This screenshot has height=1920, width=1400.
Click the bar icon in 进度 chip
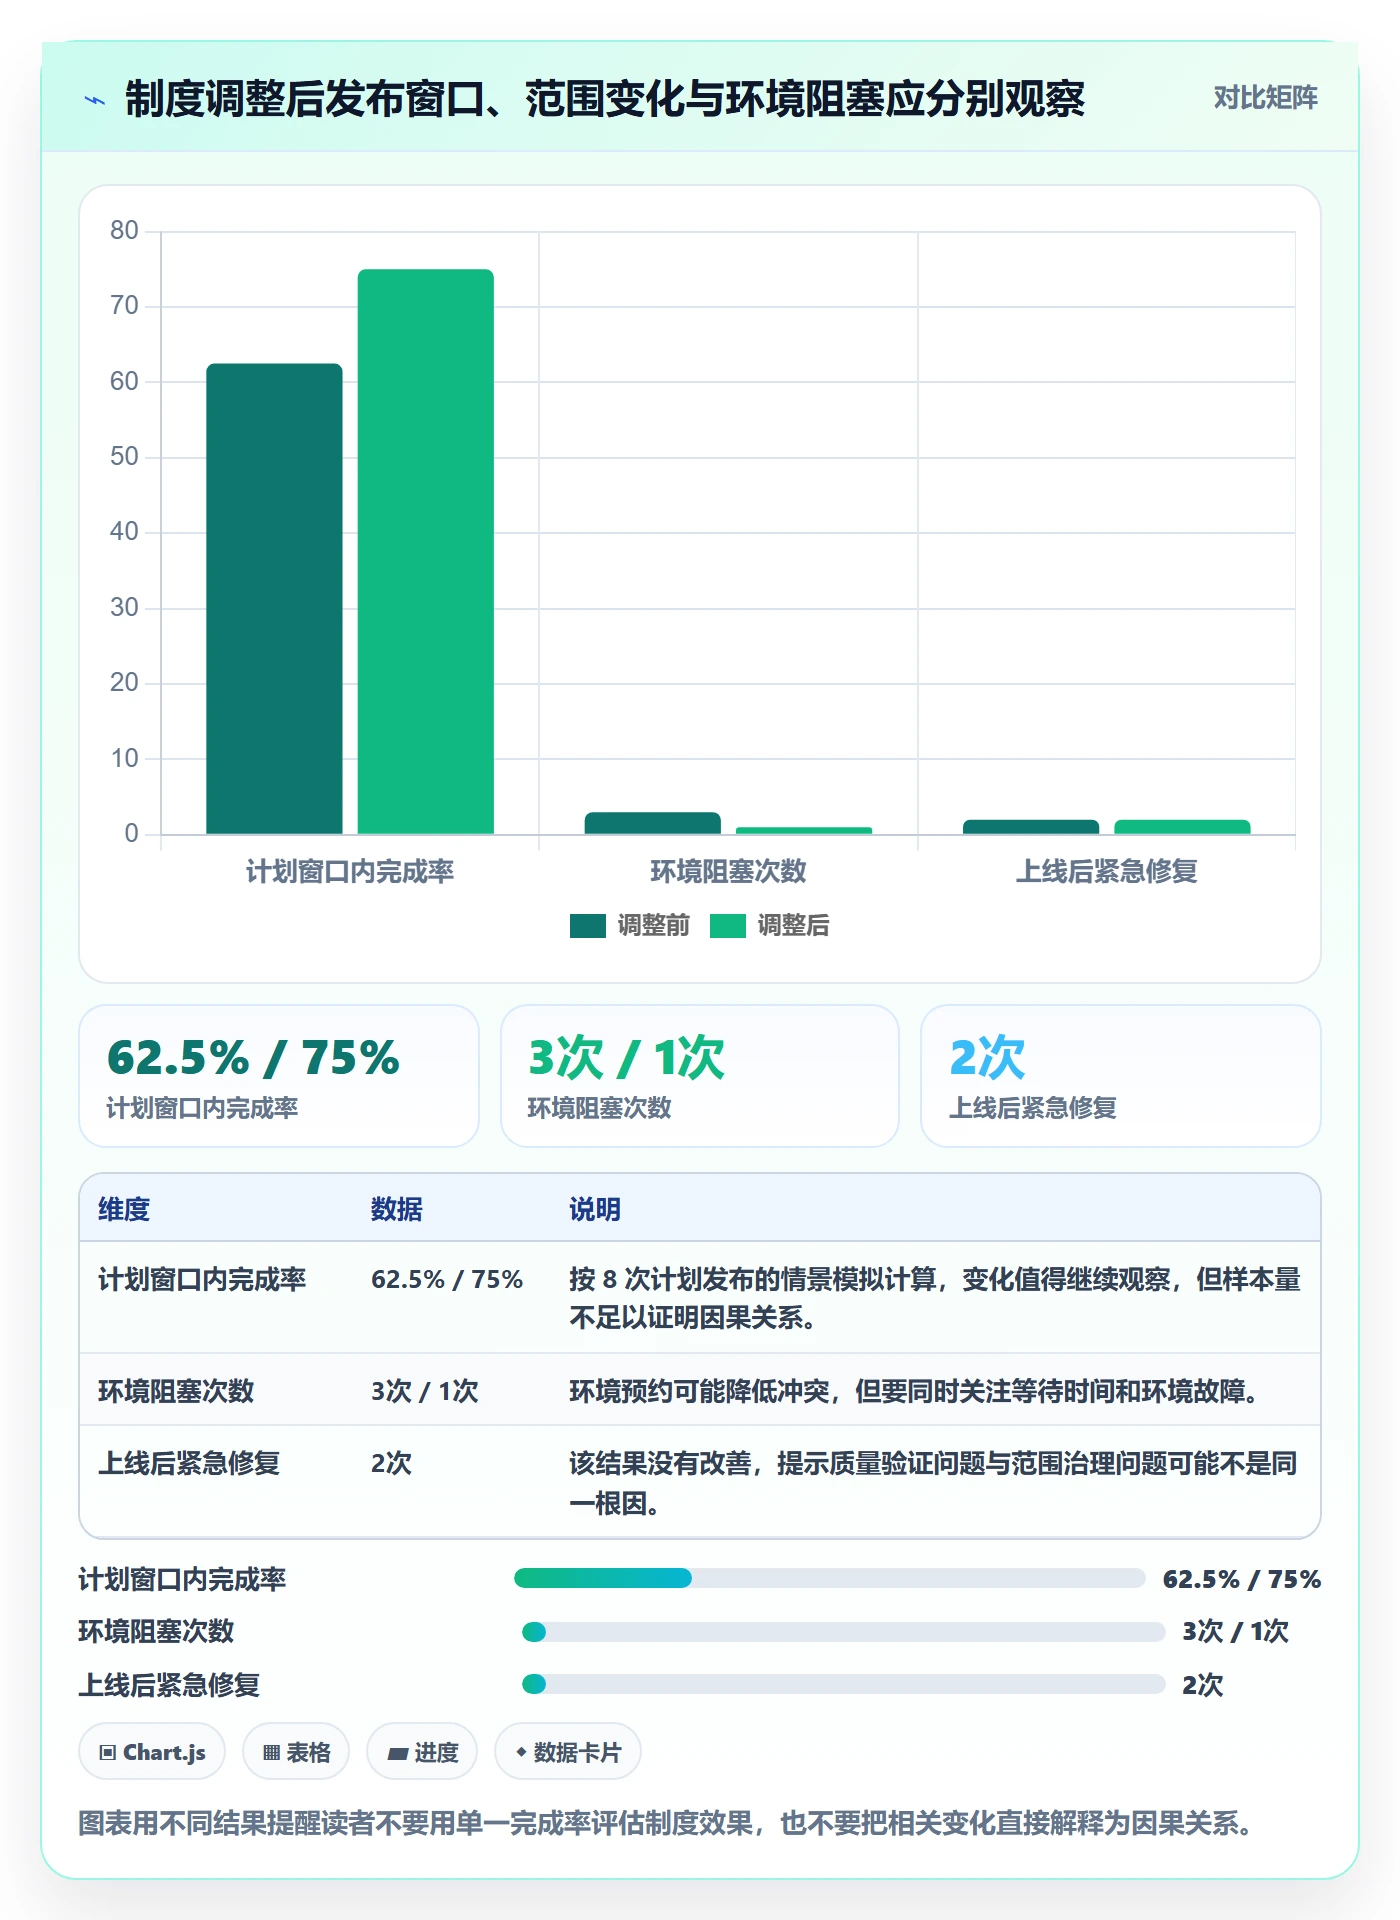tap(397, 1753)
